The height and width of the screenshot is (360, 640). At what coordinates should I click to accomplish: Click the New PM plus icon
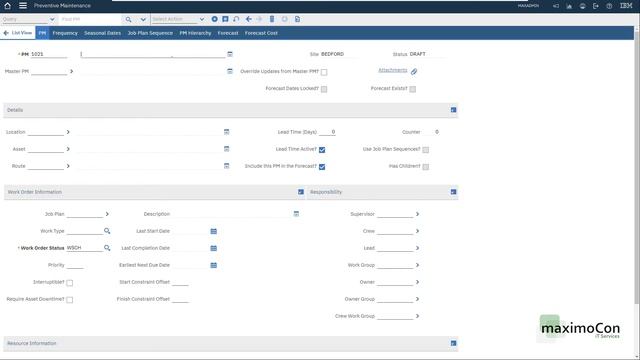pos(214,19)
